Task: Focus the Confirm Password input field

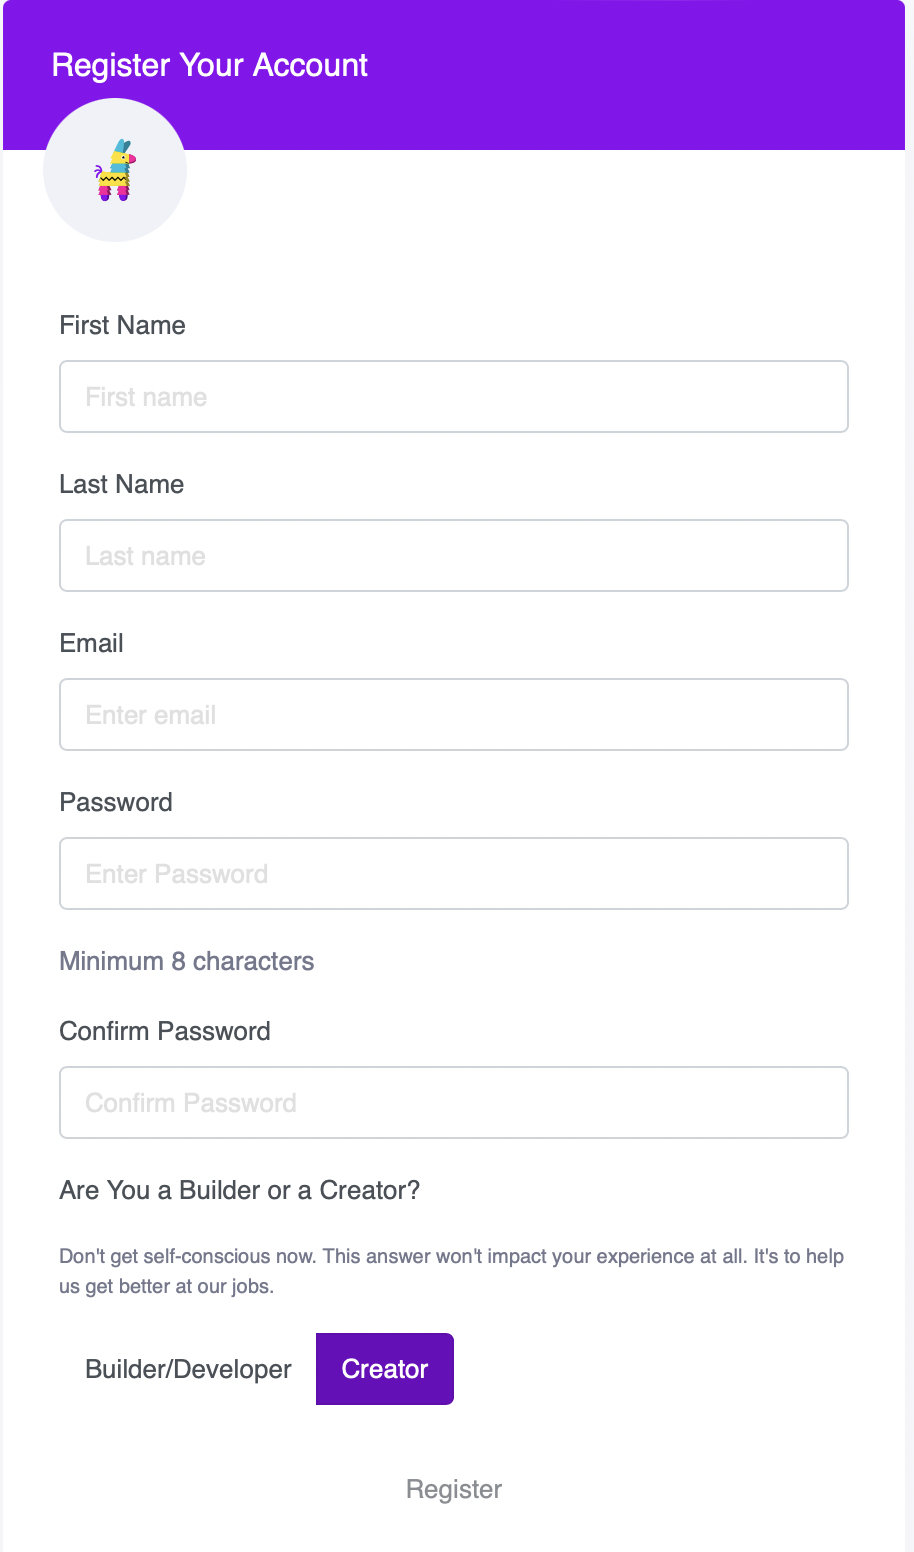Action: [454, 1103]
